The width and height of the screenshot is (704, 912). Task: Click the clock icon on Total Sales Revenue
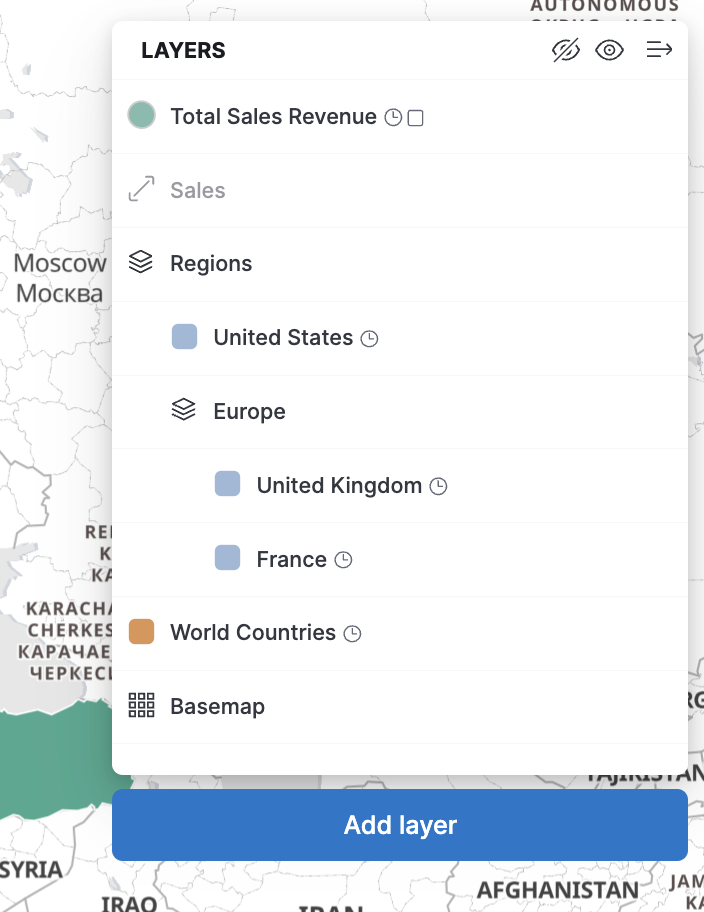(x=392, y=117)
